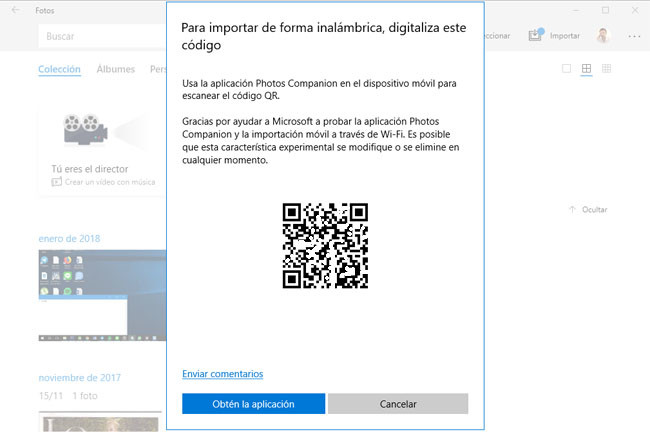Viewport: 650px width, 432px height.
Task: Select the 'enero de 2018' date header
Action: tap(69, 238)
